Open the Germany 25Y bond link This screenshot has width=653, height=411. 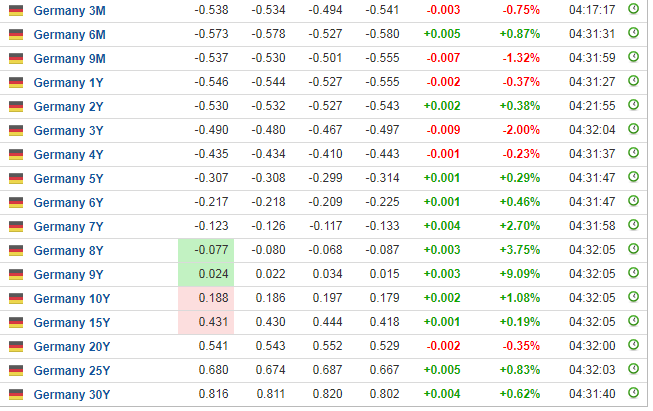point(72,371)
